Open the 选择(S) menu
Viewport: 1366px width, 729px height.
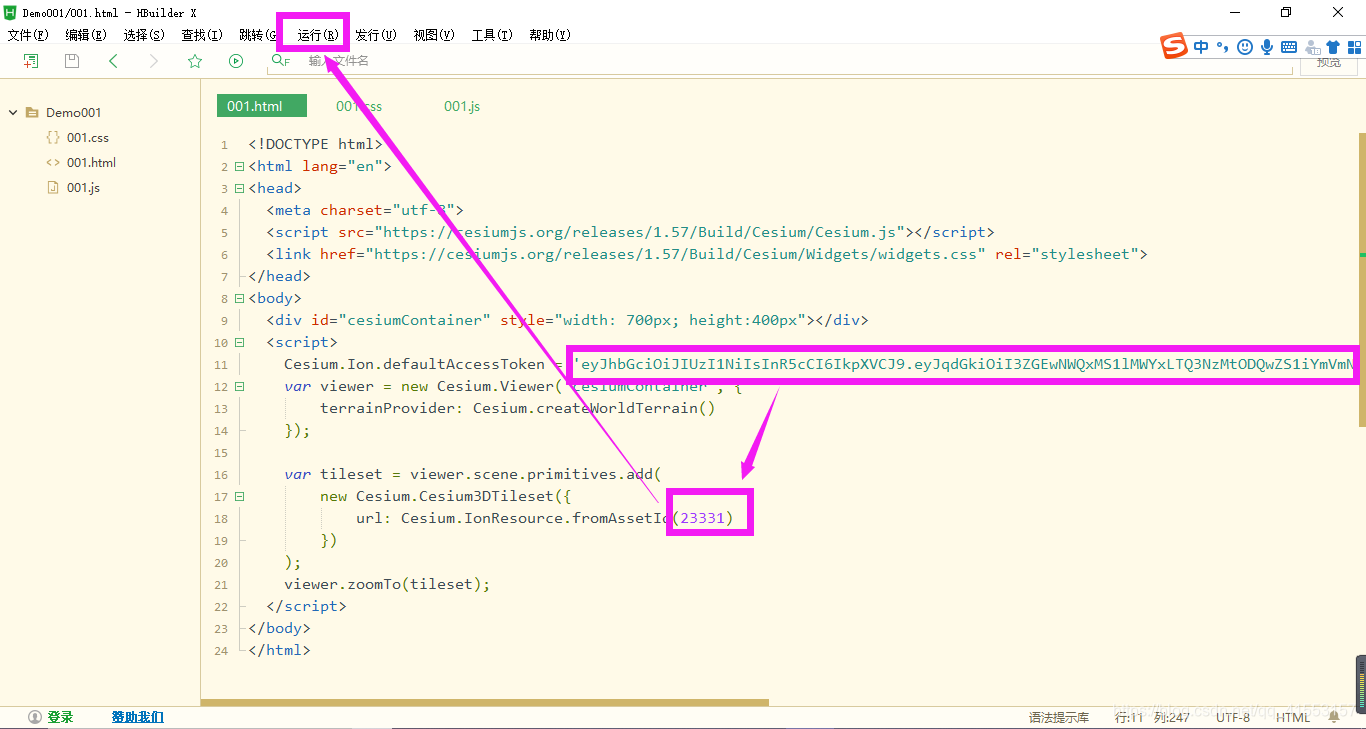click(144, 35)
